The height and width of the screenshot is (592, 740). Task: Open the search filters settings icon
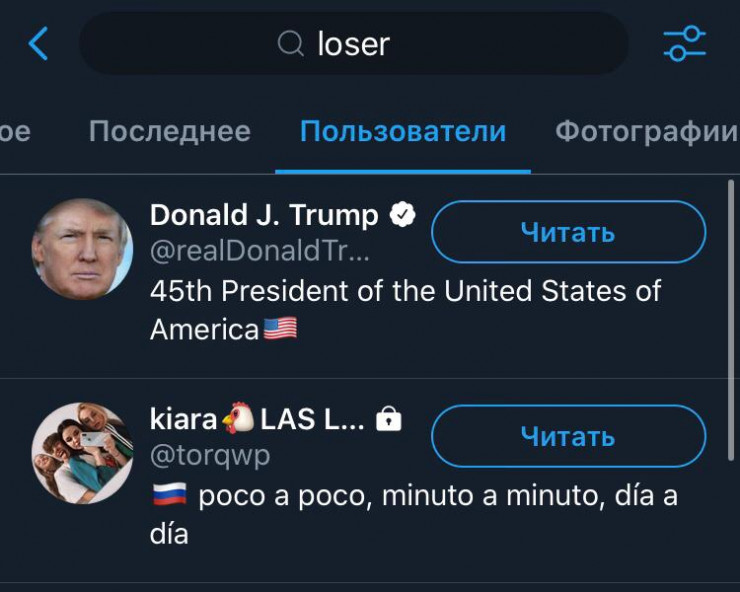point(685,44)
